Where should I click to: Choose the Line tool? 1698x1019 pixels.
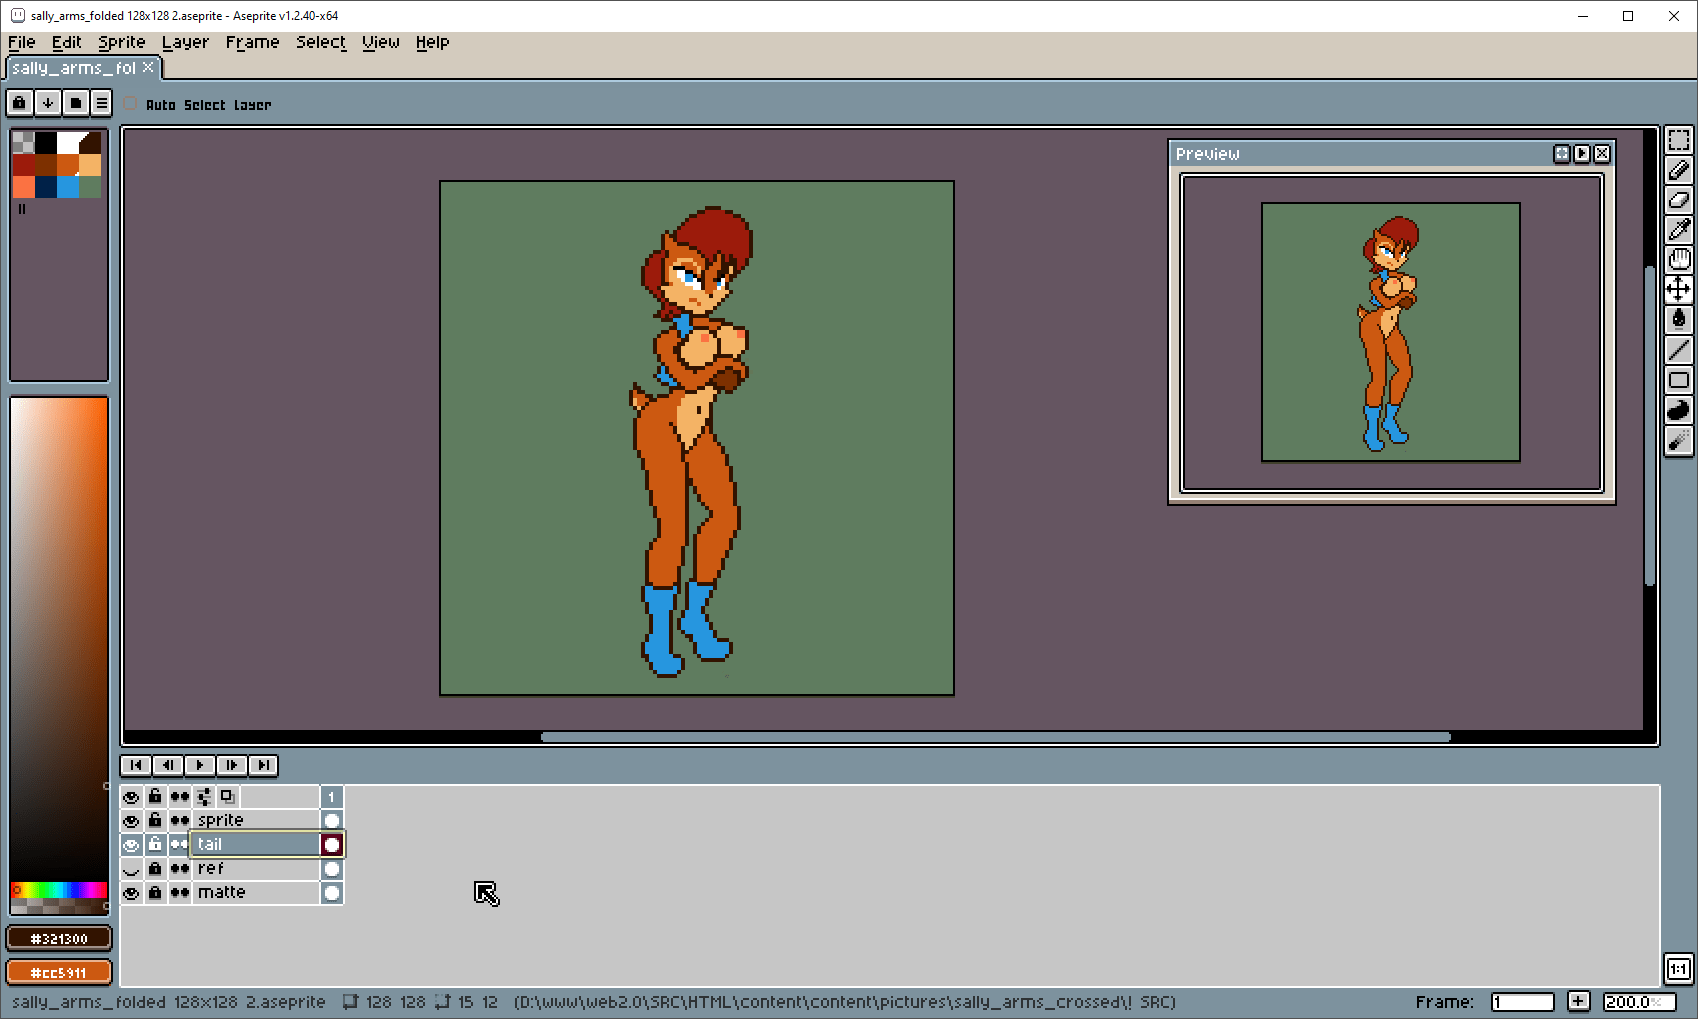pos(1678,350)
